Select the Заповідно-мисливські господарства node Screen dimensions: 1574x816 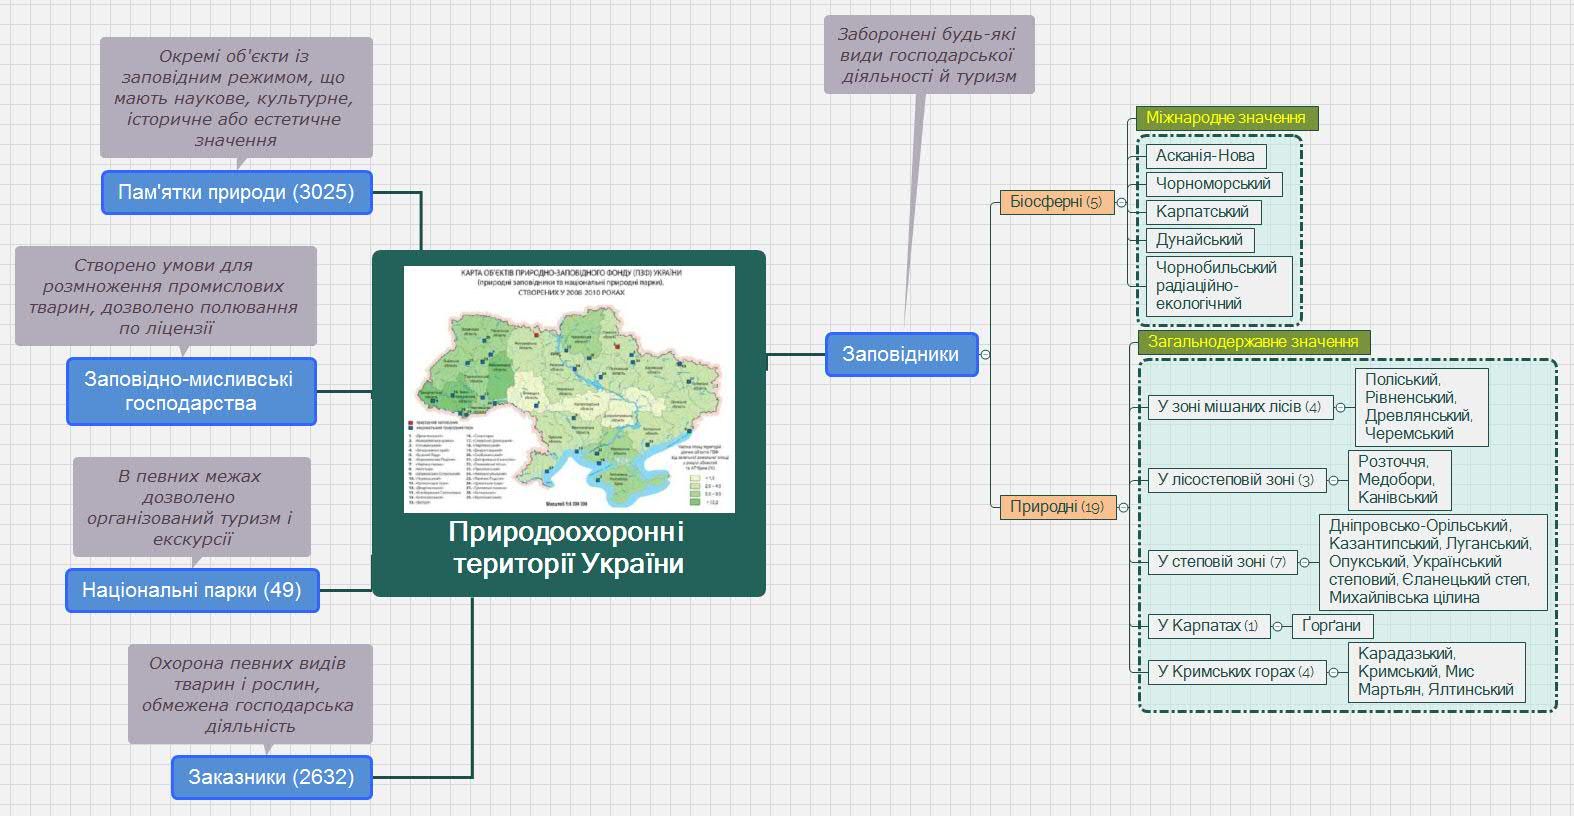[x=191, y=391]
